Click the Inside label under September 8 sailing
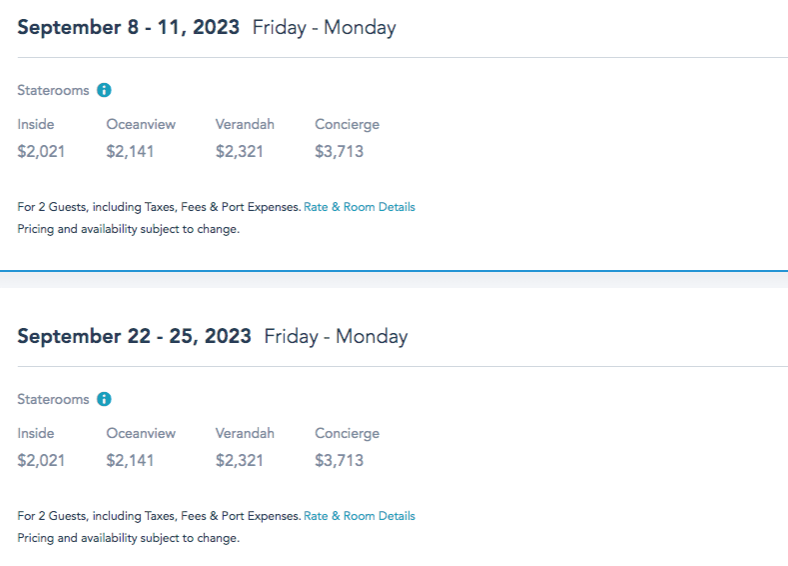The image size is (788, 566). [36, 124]
